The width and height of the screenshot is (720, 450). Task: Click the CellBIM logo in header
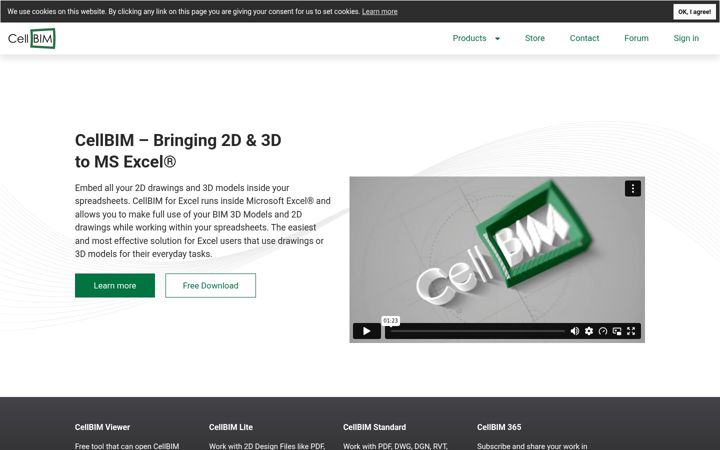click(x=32, y=38)
